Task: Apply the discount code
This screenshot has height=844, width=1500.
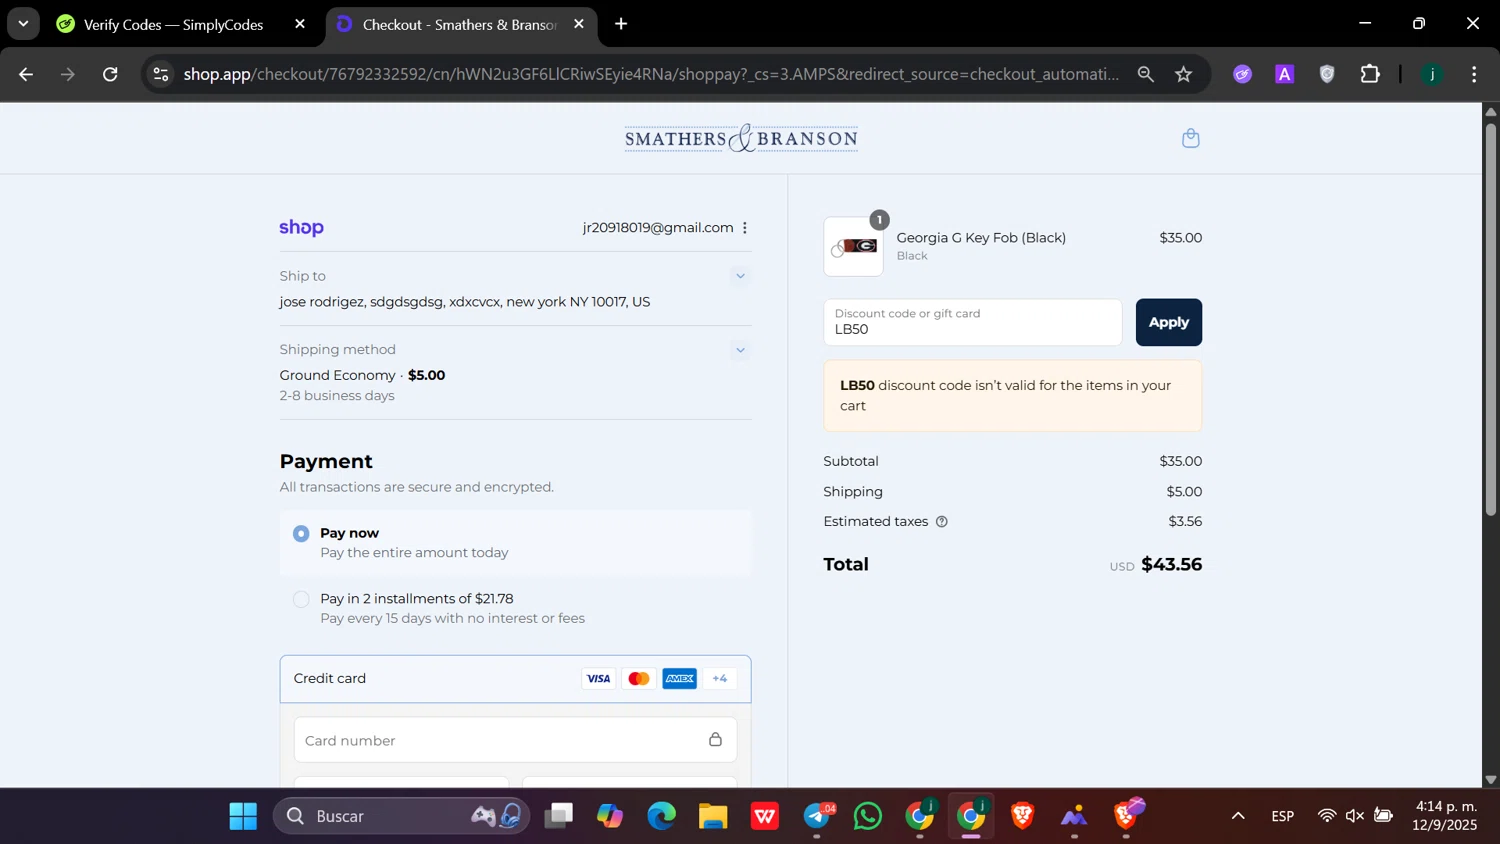Action: (x=1168, y=322)
